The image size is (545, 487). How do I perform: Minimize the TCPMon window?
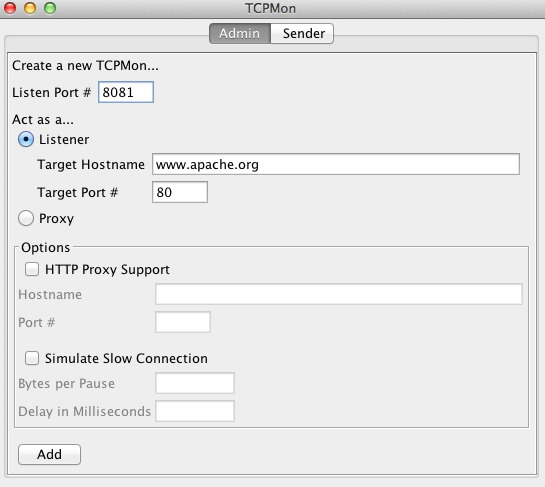(30, 8)
